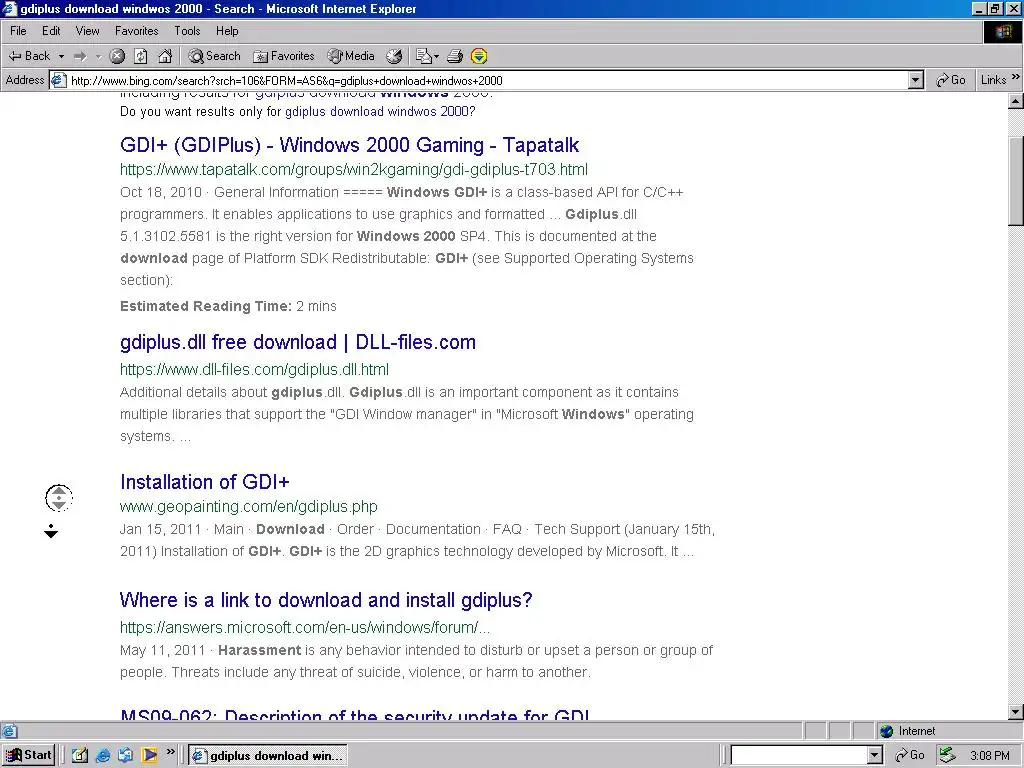Click the vertical scrollbar thumb
This screenshot has width=1024, height=768.
click(x=1016, y=182)
